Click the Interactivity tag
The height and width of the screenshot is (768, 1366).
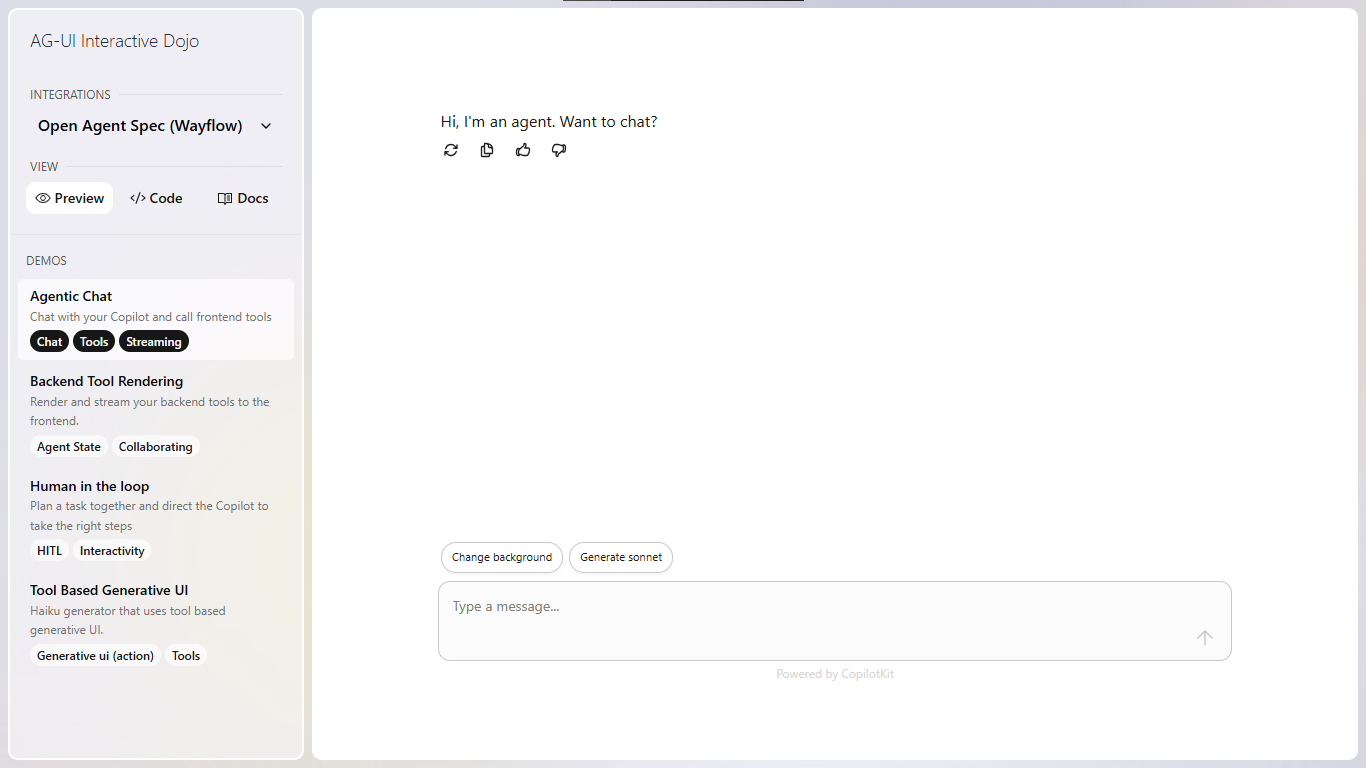(112, 551)
